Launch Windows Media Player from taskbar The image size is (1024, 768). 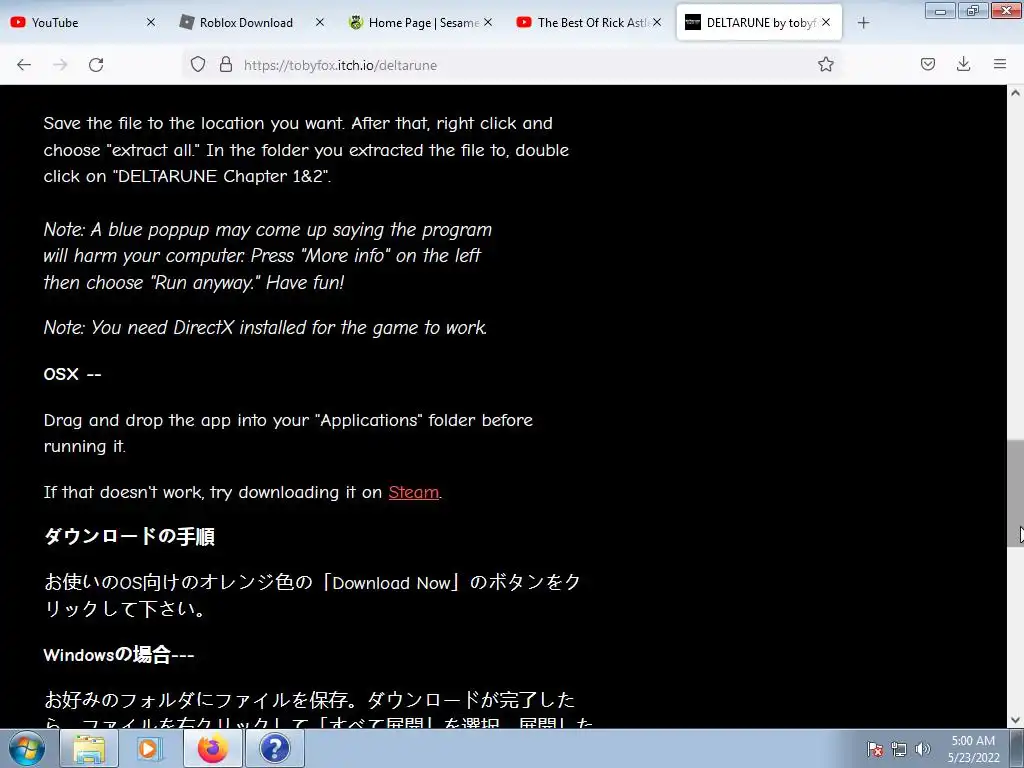tap(150, 748)
